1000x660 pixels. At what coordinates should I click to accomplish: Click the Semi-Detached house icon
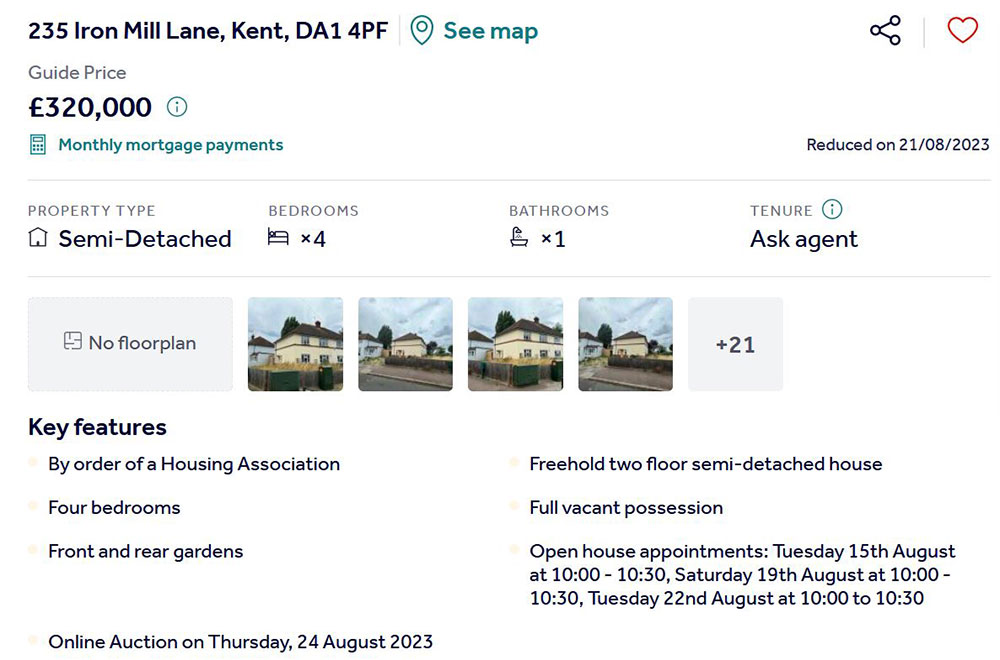[x=38, y=239]
